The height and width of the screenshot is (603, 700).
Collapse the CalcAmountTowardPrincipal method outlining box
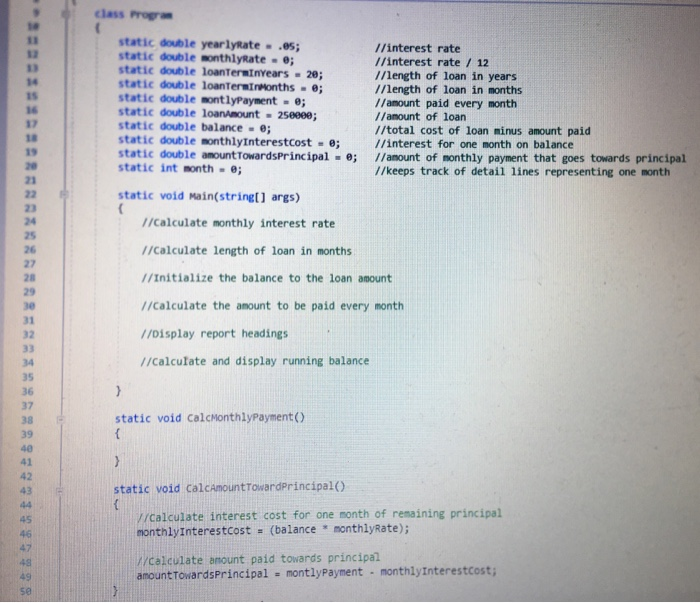(59, 491)
